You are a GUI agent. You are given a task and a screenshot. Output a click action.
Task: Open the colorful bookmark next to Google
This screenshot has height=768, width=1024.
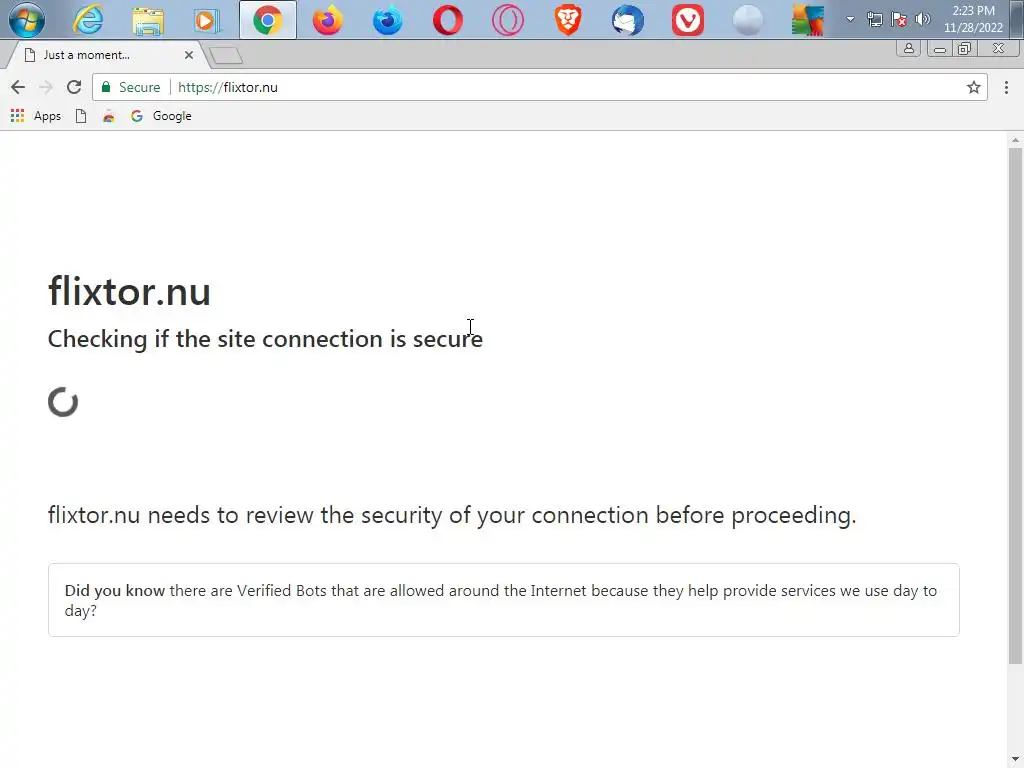coord(108,116)
